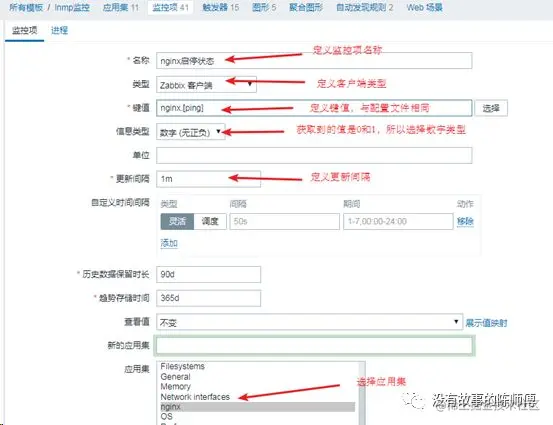The height and width of the screenshot is (425, 553).
Task: Select nginx in the 应用集 list
Action: click(257, 407)
